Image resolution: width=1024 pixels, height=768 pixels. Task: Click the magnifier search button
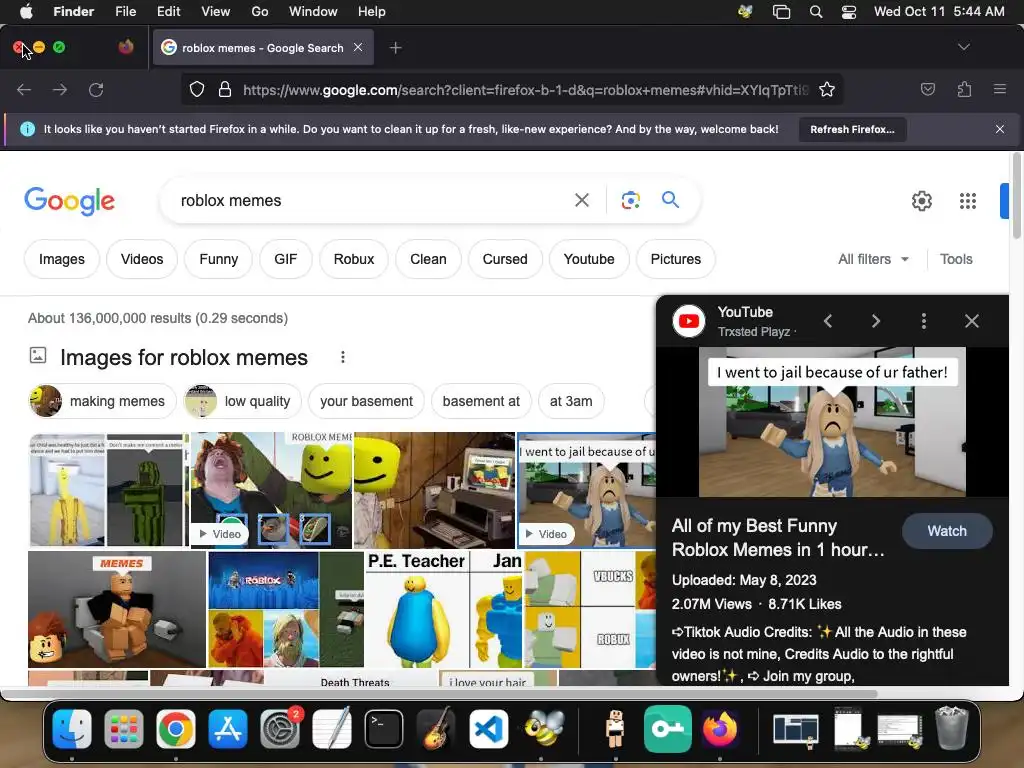coord(670,200)
